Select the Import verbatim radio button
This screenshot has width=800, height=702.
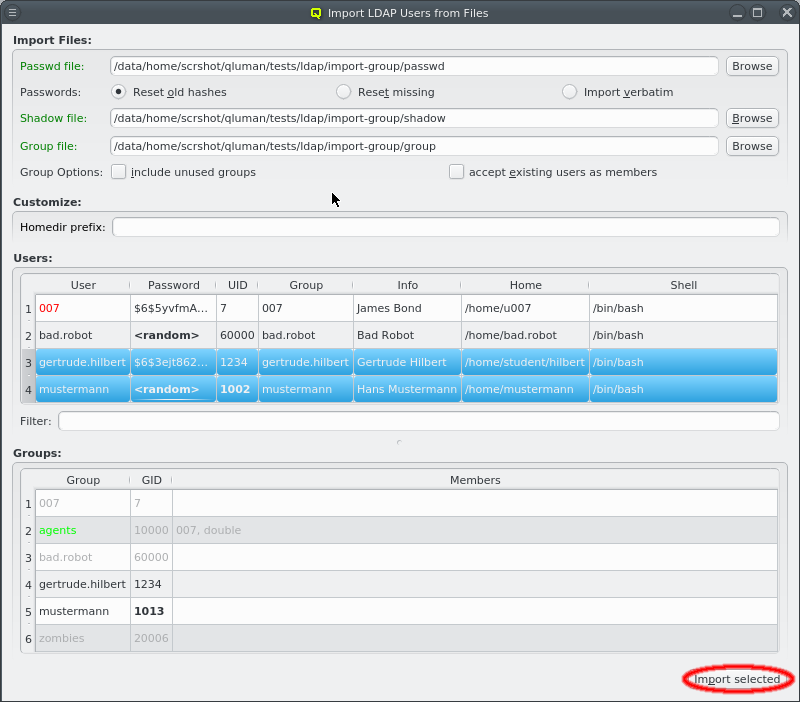coord(569,92)
